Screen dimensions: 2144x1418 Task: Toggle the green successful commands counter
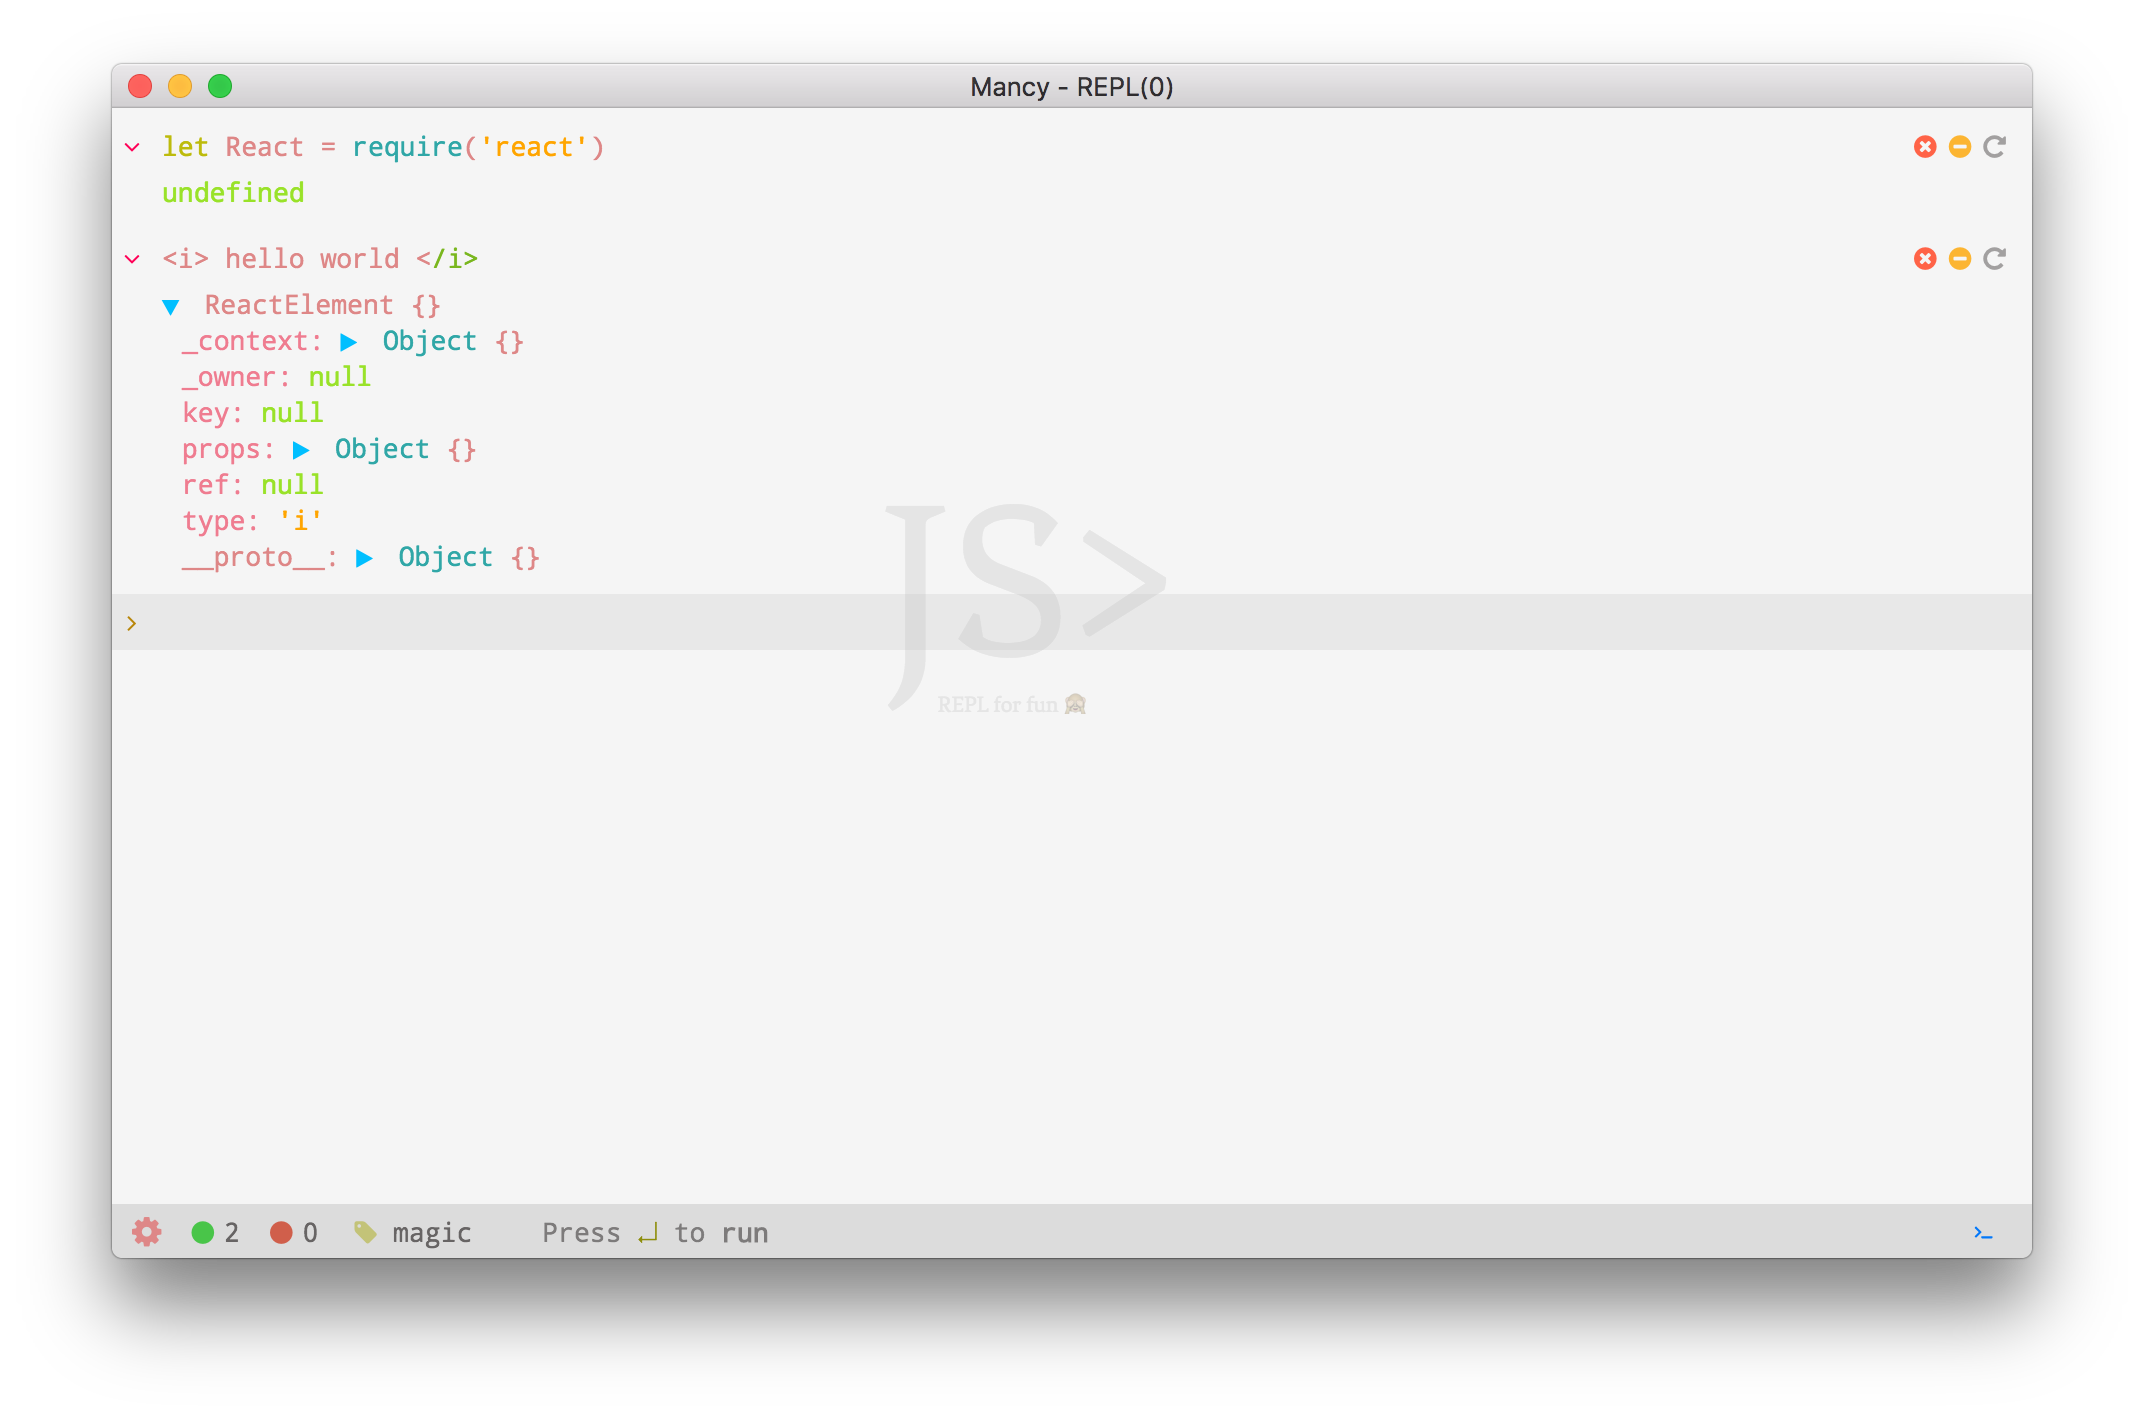(x=203, y=1232)
